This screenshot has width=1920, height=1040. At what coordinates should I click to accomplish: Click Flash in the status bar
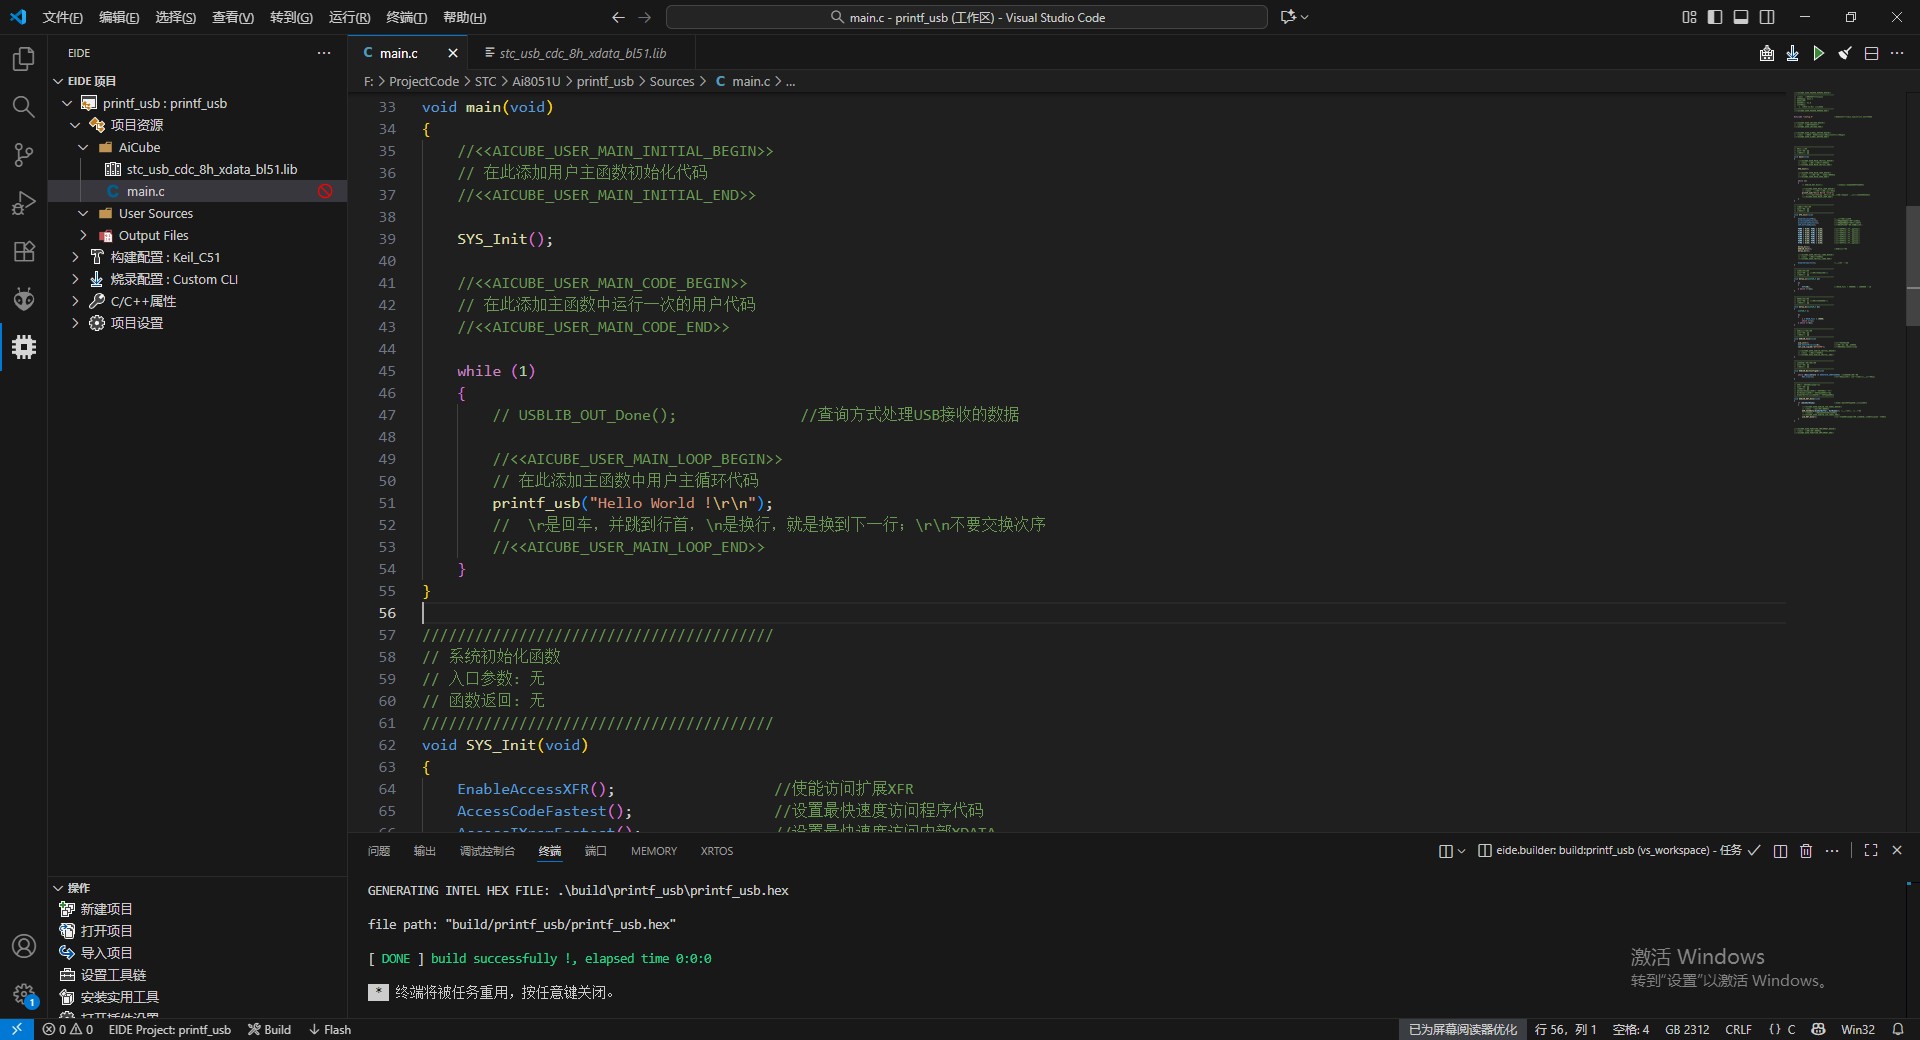(330, 1029)
